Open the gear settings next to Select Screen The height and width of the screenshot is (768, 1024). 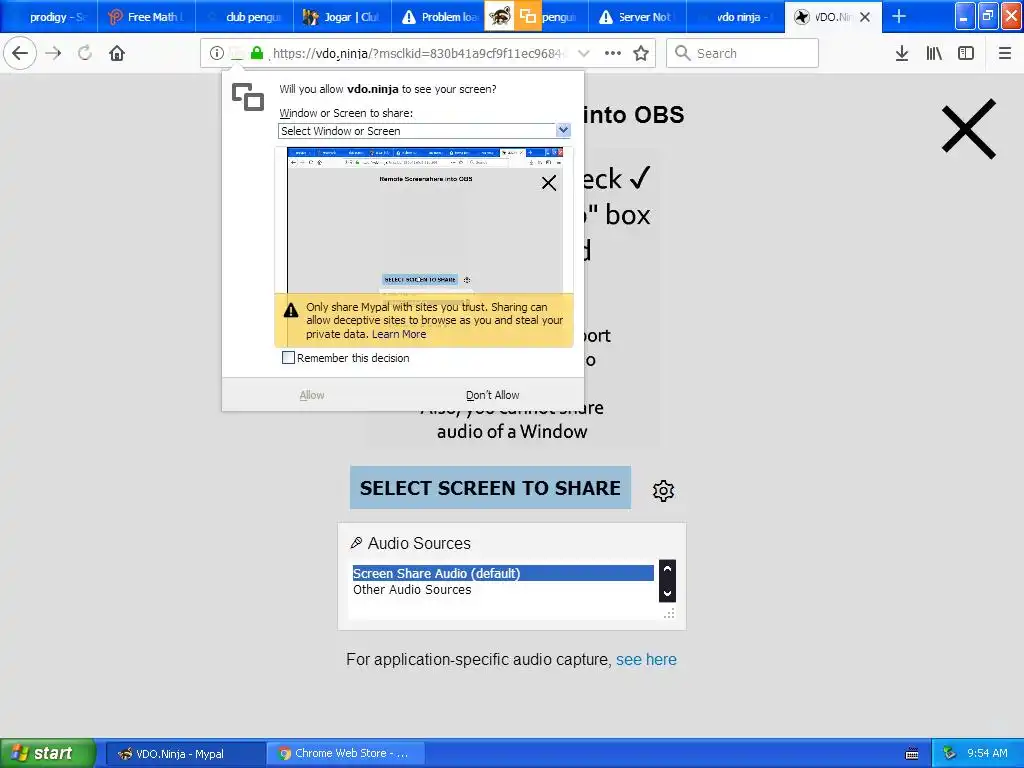point(664,490)
